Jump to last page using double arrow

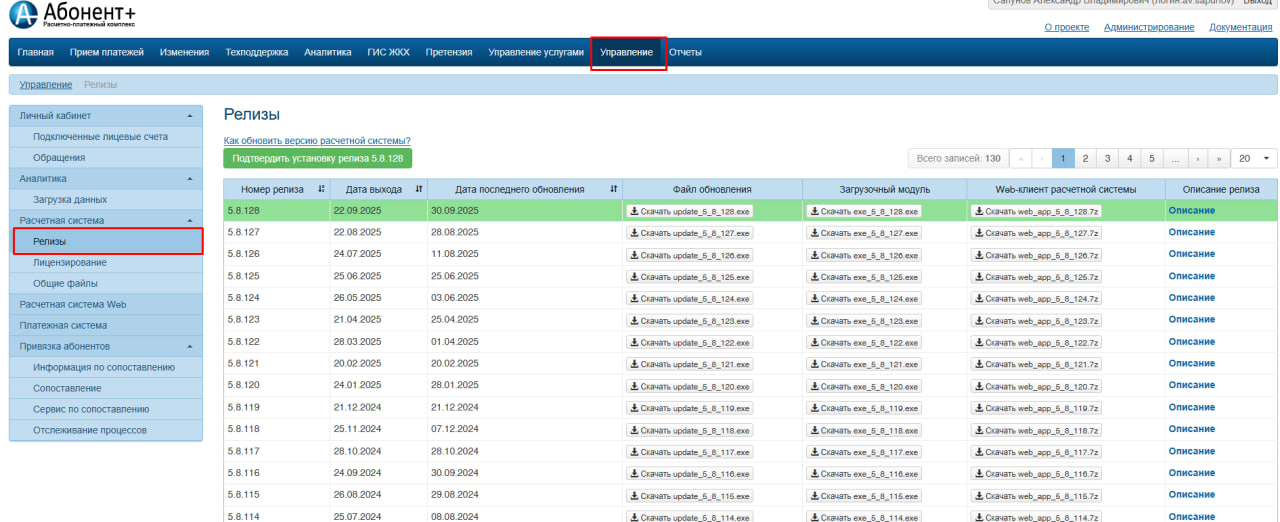pyautogui.click(x=1219, y=159)
